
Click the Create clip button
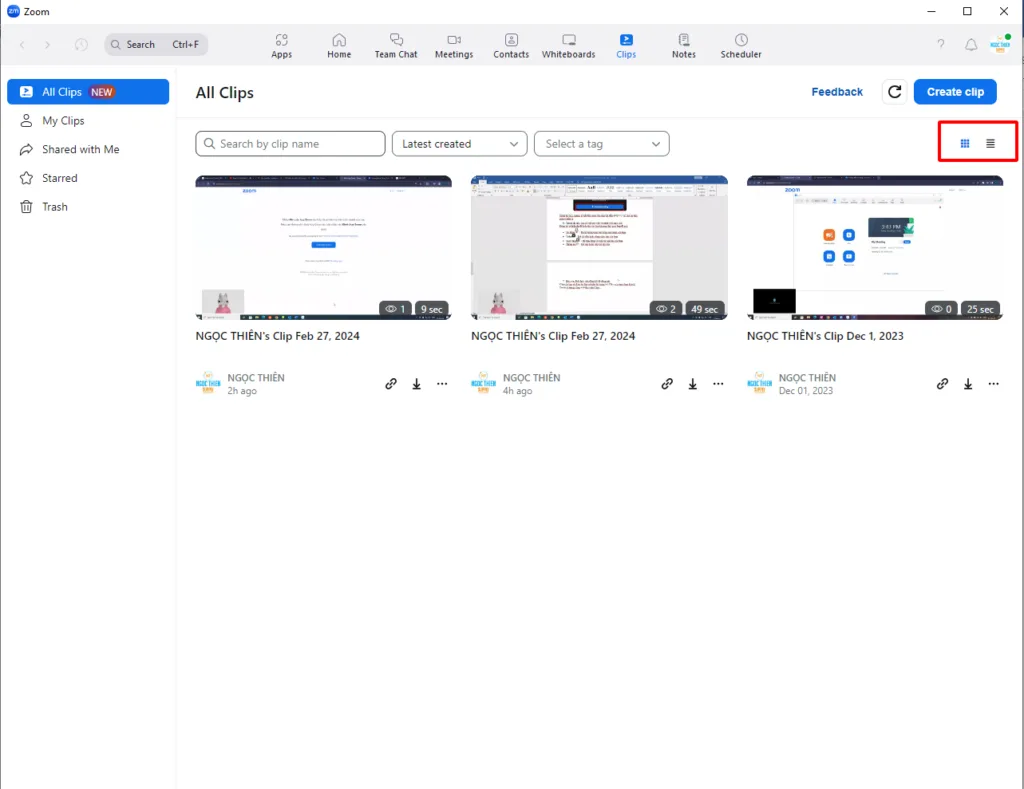[x=955, y=92]
